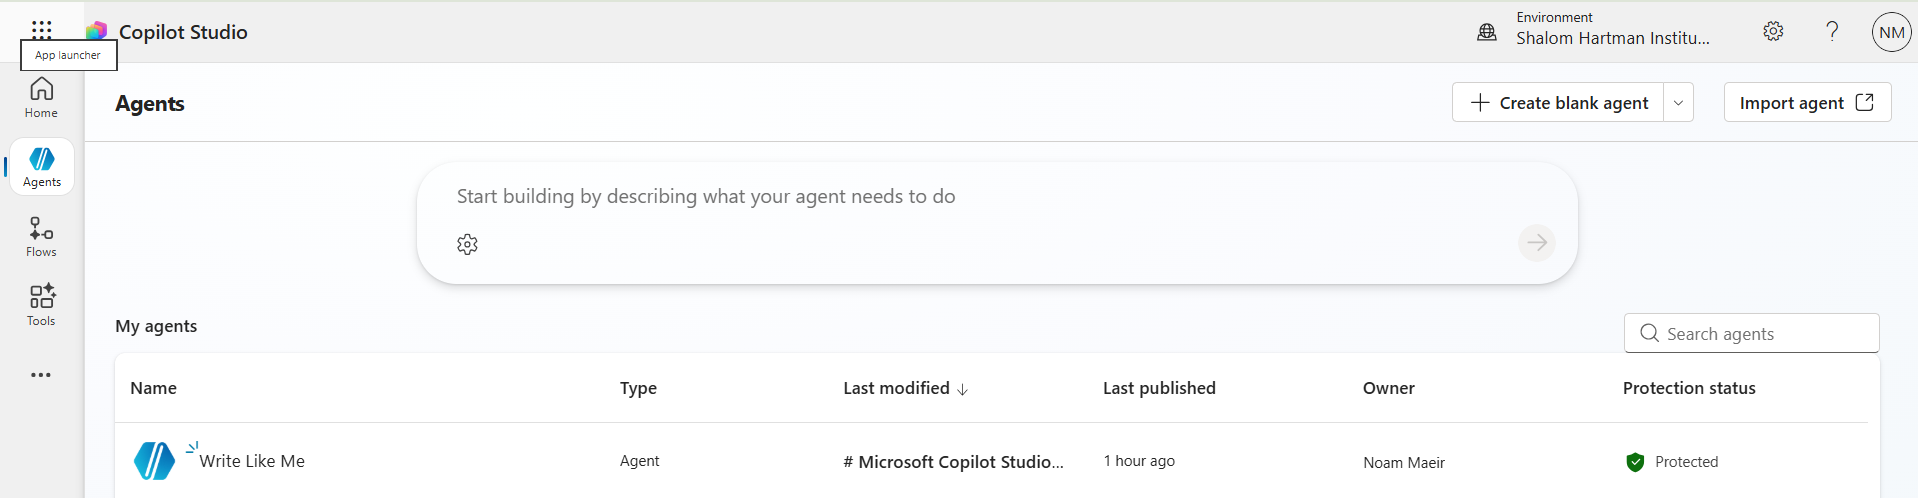
Task: Open Help question mark icon
Action: [x=1832, y=31]
